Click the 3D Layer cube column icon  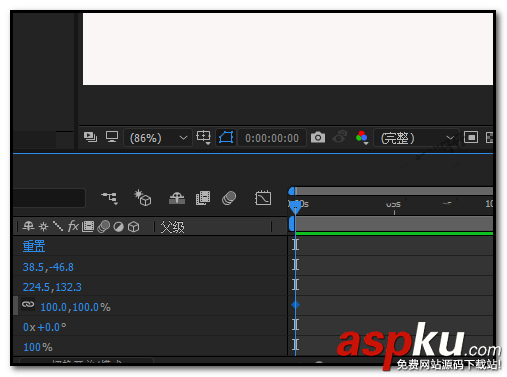pyautogui.click(x=134, y=227)
